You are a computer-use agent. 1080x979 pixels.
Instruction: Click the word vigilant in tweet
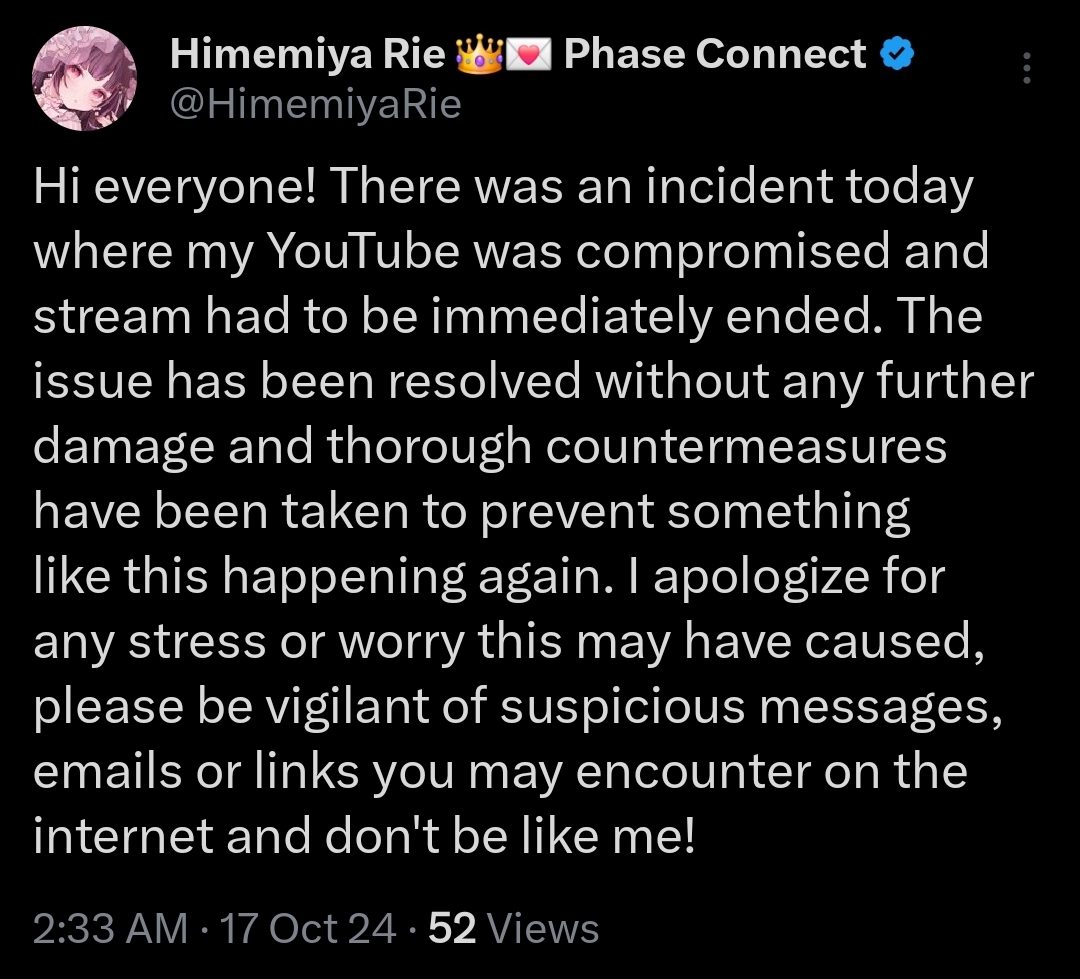click(x=348, y=708)
